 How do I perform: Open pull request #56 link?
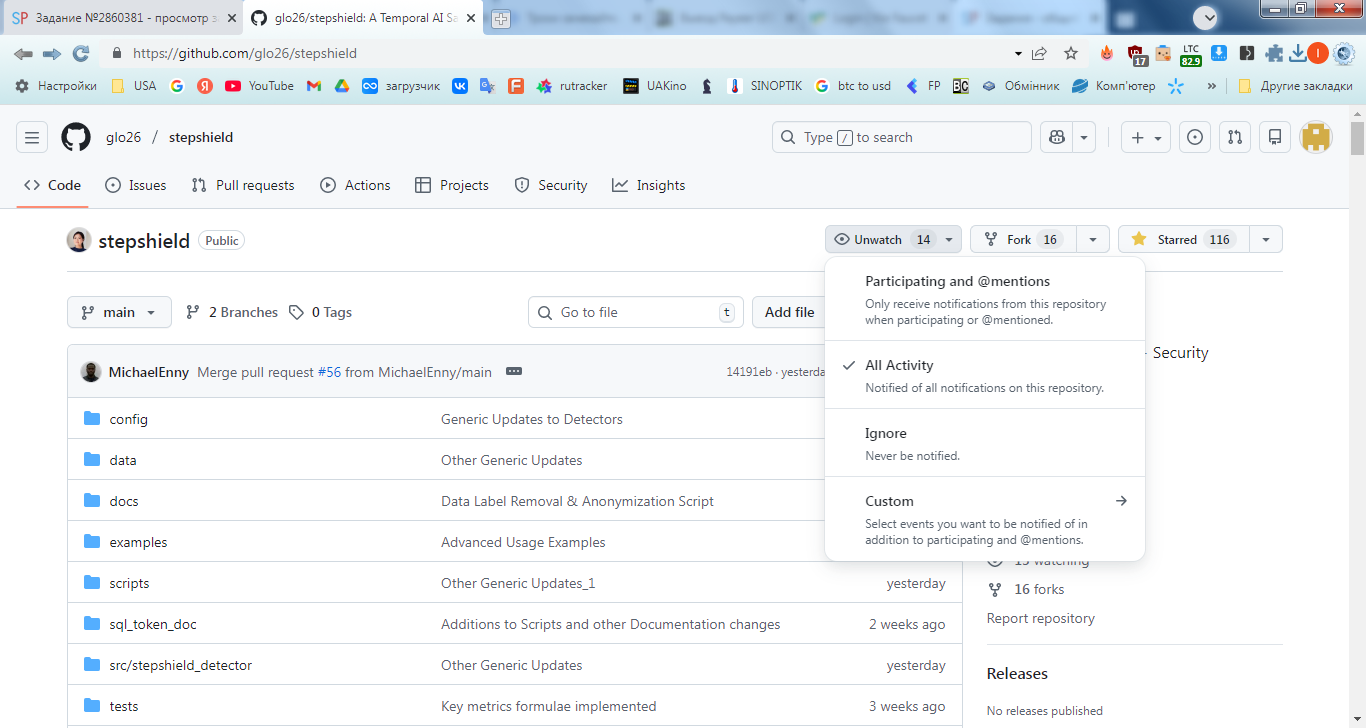(x=330, y=372)
